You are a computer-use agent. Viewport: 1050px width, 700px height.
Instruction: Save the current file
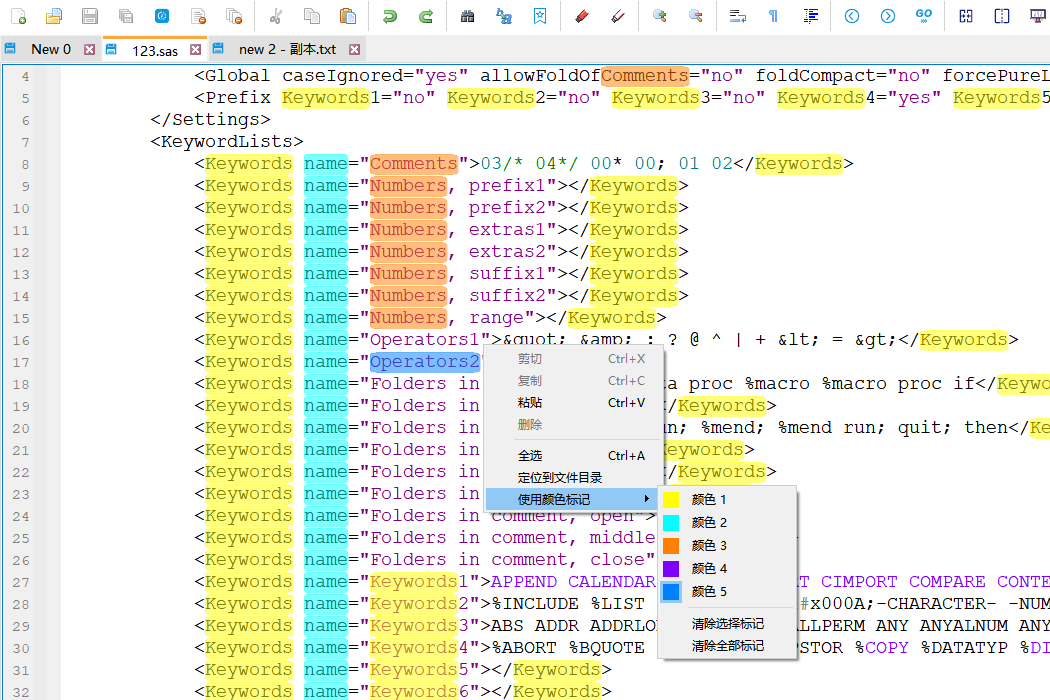click(x=90, y=16)
